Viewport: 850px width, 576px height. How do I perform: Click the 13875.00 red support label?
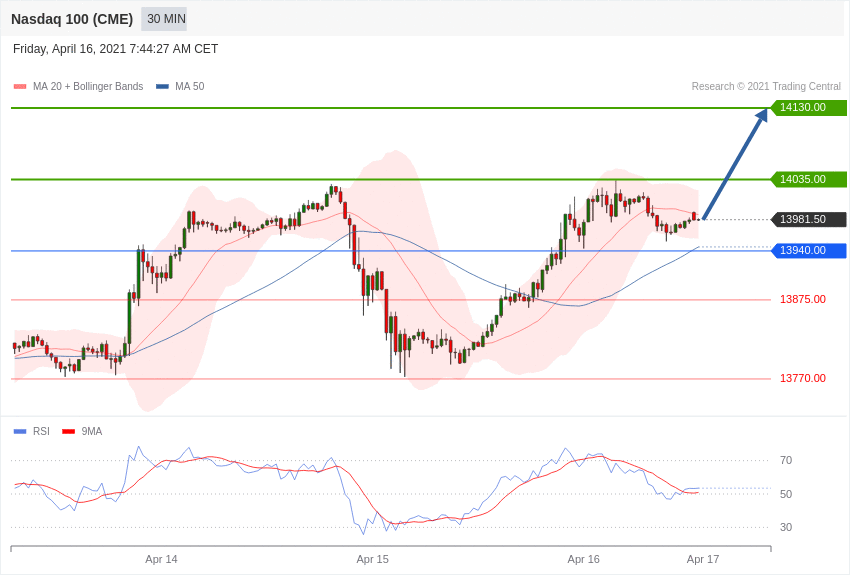pos(803,300)
